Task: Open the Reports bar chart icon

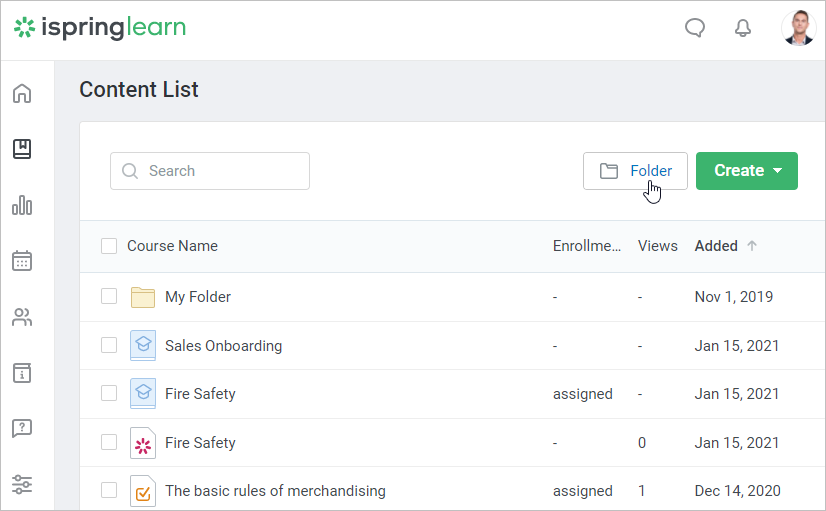Action: point(22,205)
